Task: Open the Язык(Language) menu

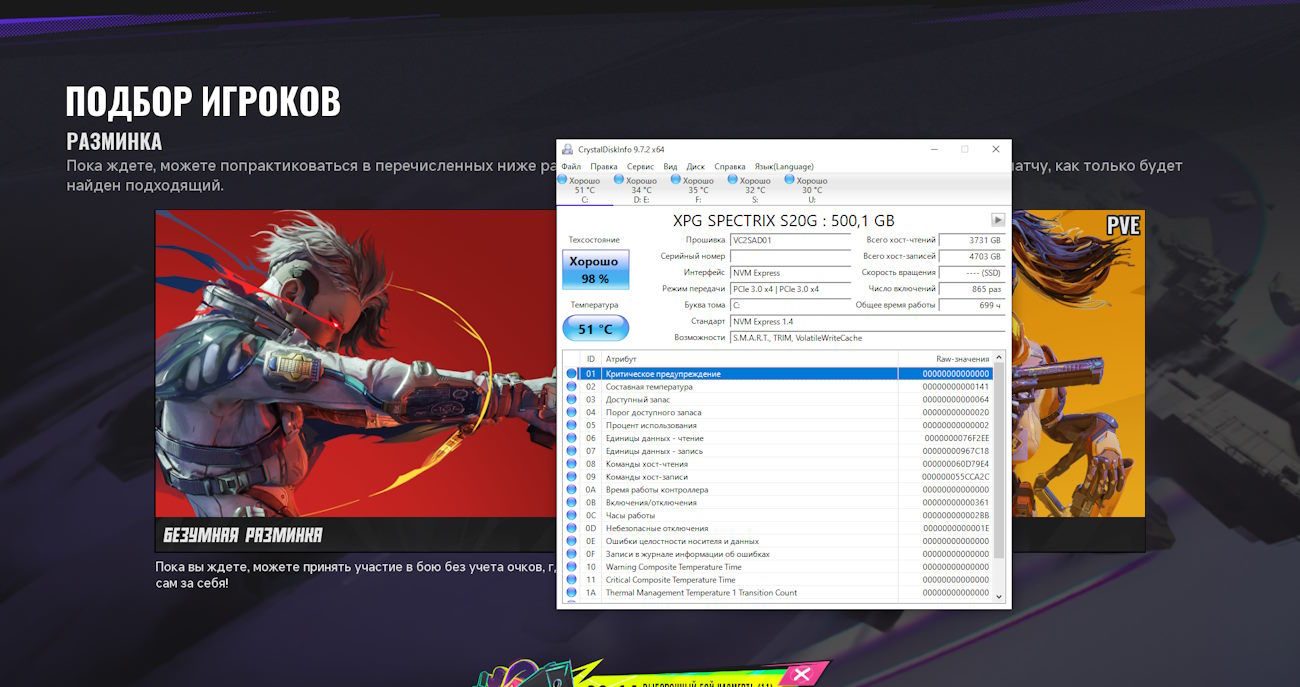Action: 784,166
